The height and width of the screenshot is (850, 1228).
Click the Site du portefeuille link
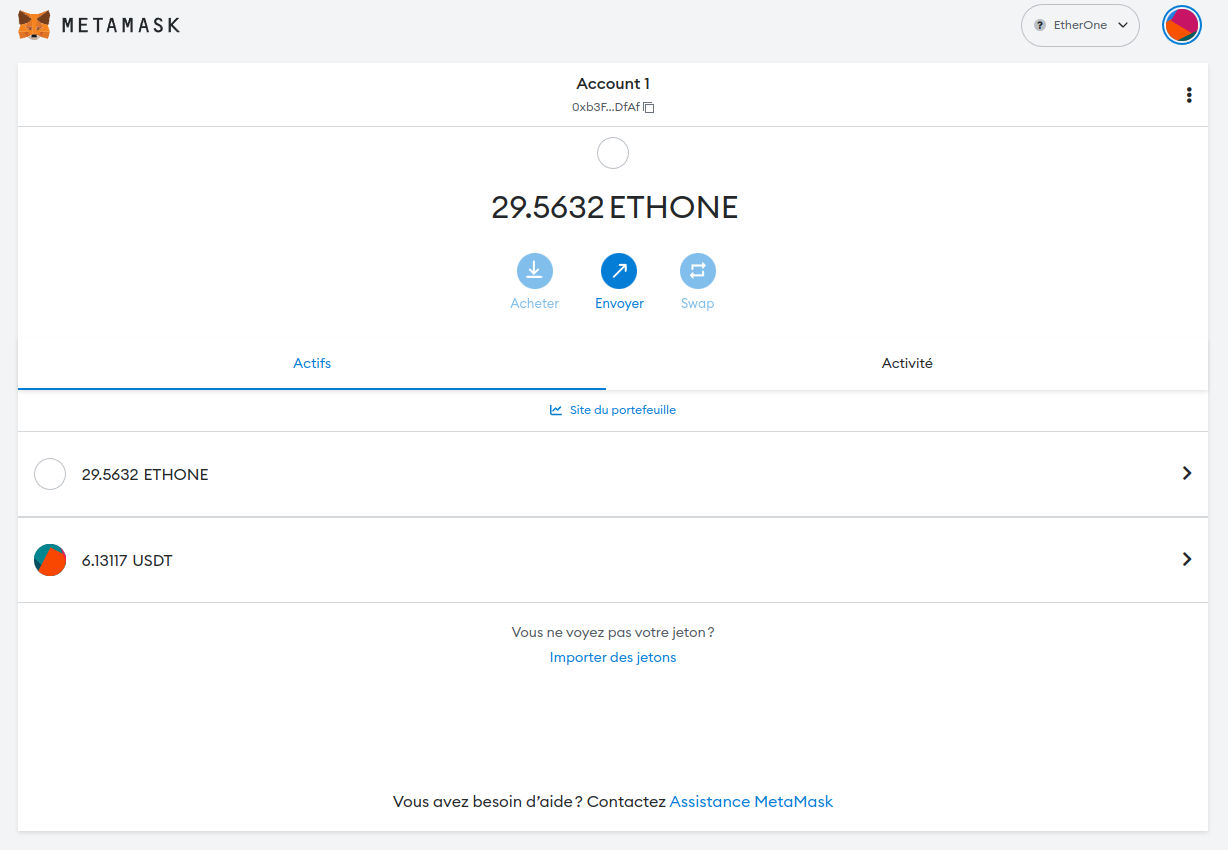pos(622,410)
